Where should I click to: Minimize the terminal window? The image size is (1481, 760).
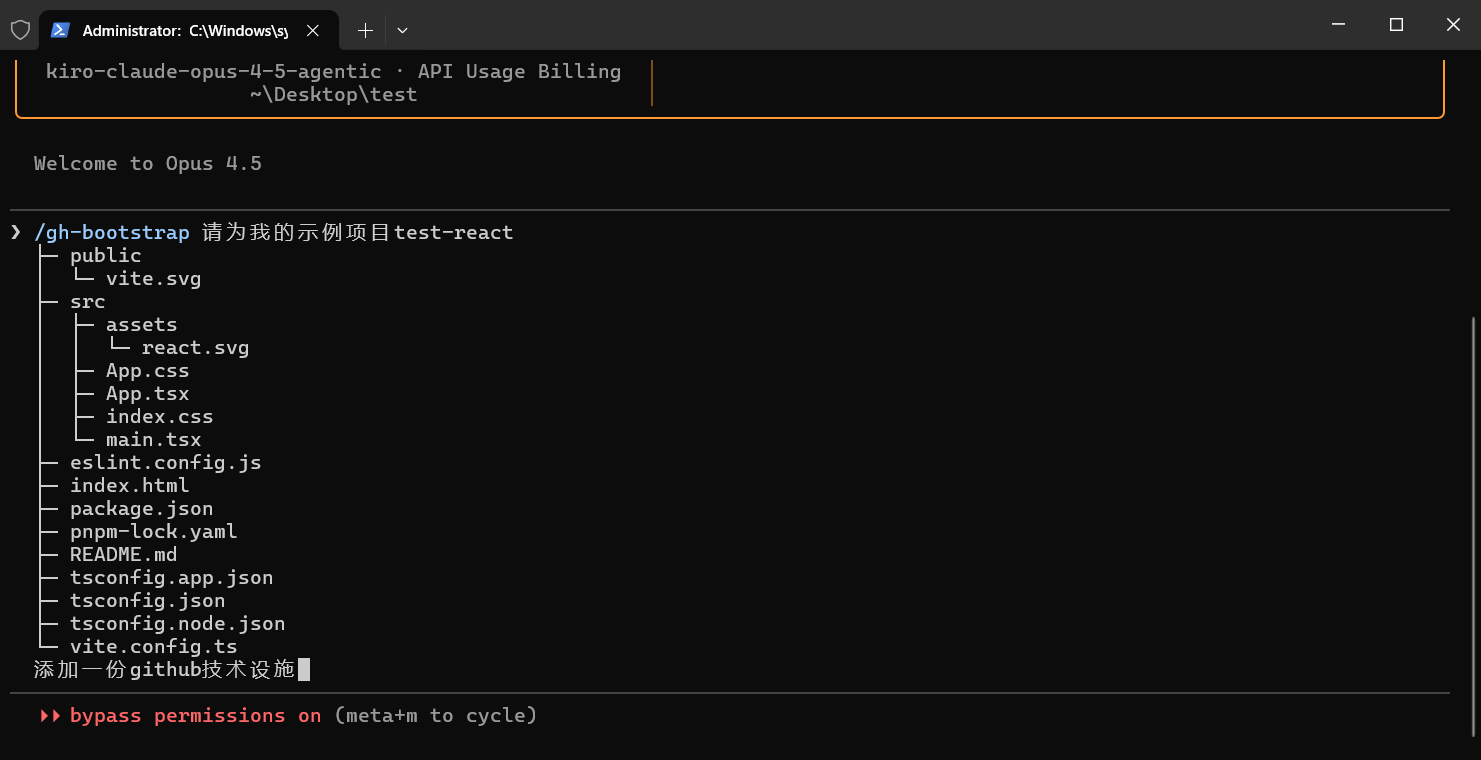tap(1340, 25)
